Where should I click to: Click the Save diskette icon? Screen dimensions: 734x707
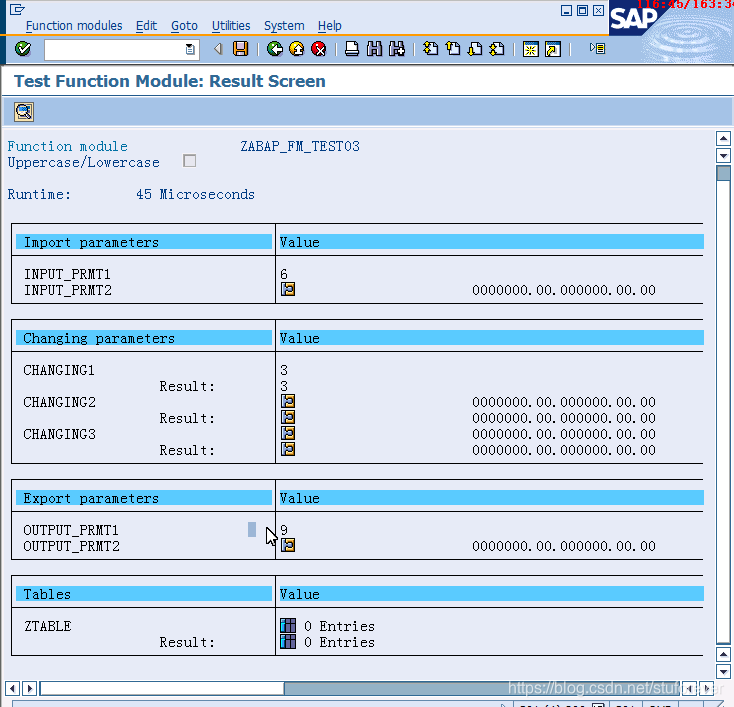tap(241, 49)
